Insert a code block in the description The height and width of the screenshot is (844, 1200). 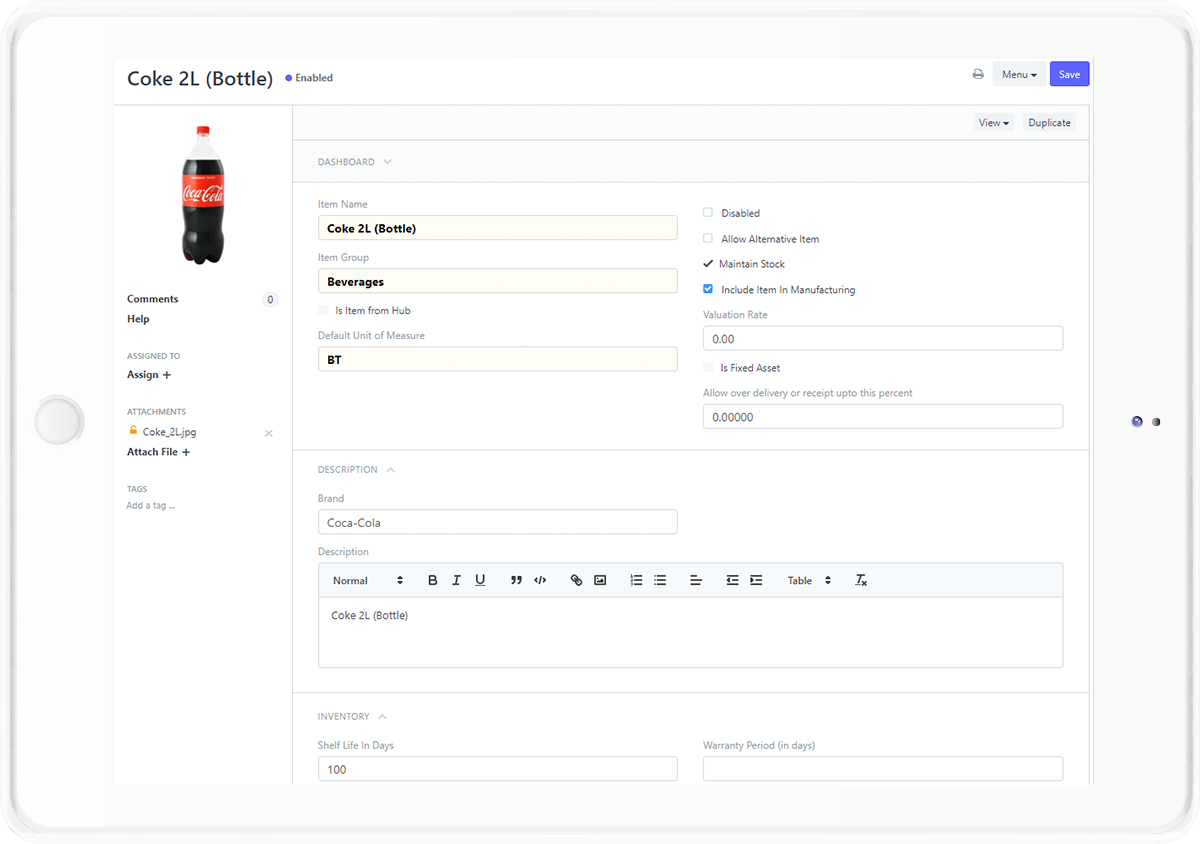click(540, 580)
